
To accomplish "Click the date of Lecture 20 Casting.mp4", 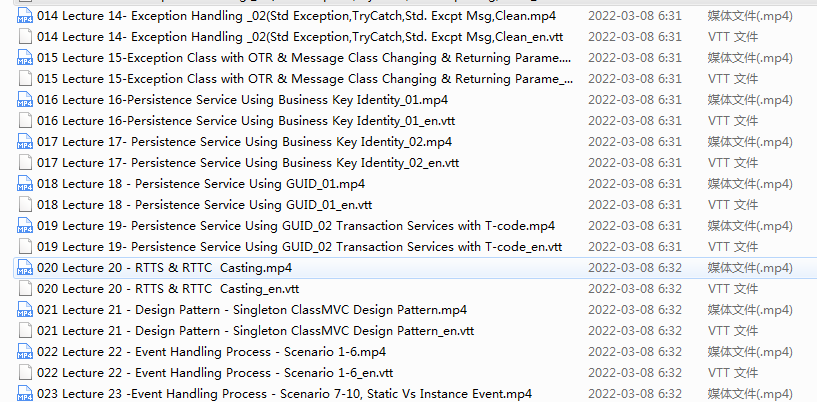I will click(635, 268).
